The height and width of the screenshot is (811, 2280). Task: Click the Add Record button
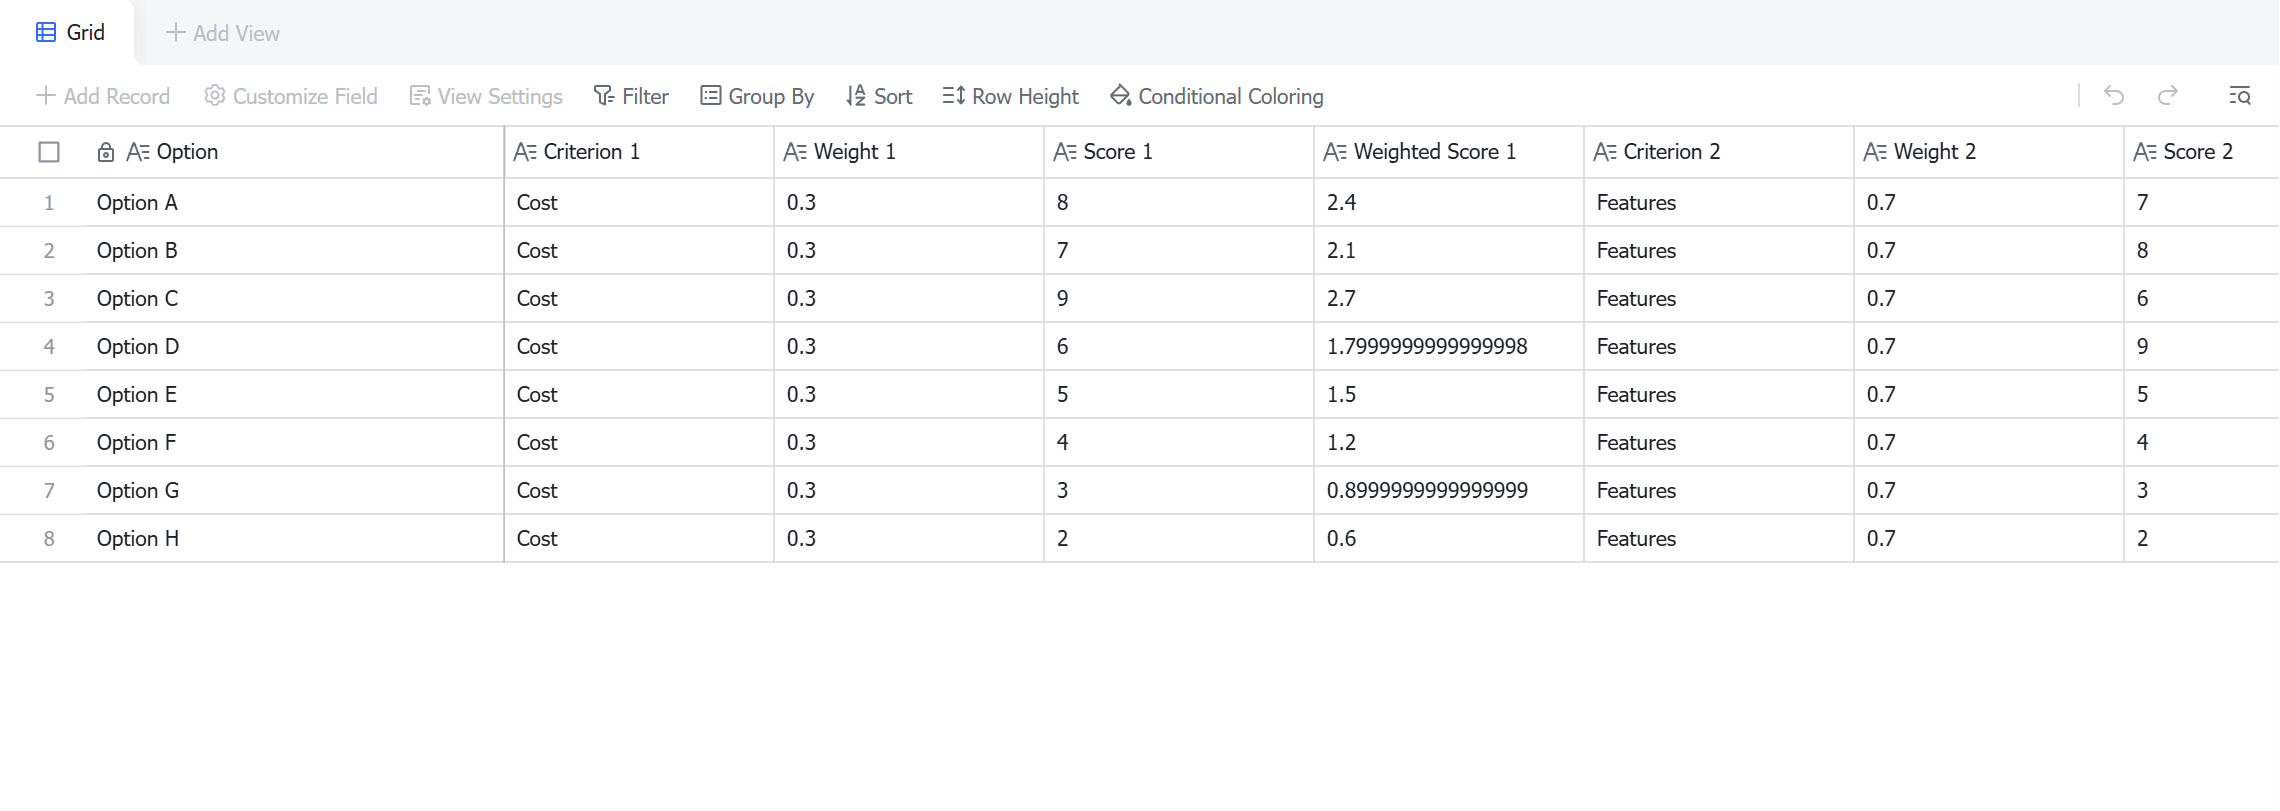[x=103, y=96]
